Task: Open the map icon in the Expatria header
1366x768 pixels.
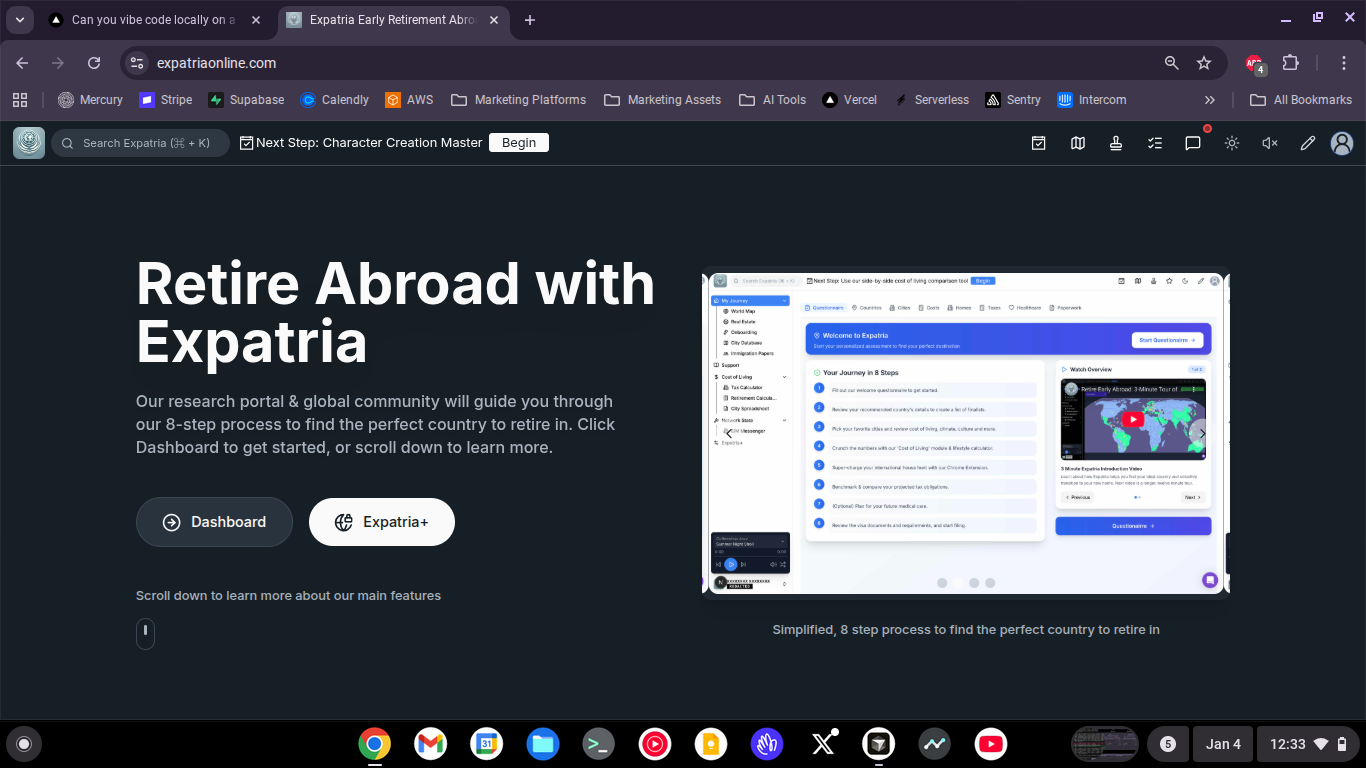Action: click(x=1078, y=143)
